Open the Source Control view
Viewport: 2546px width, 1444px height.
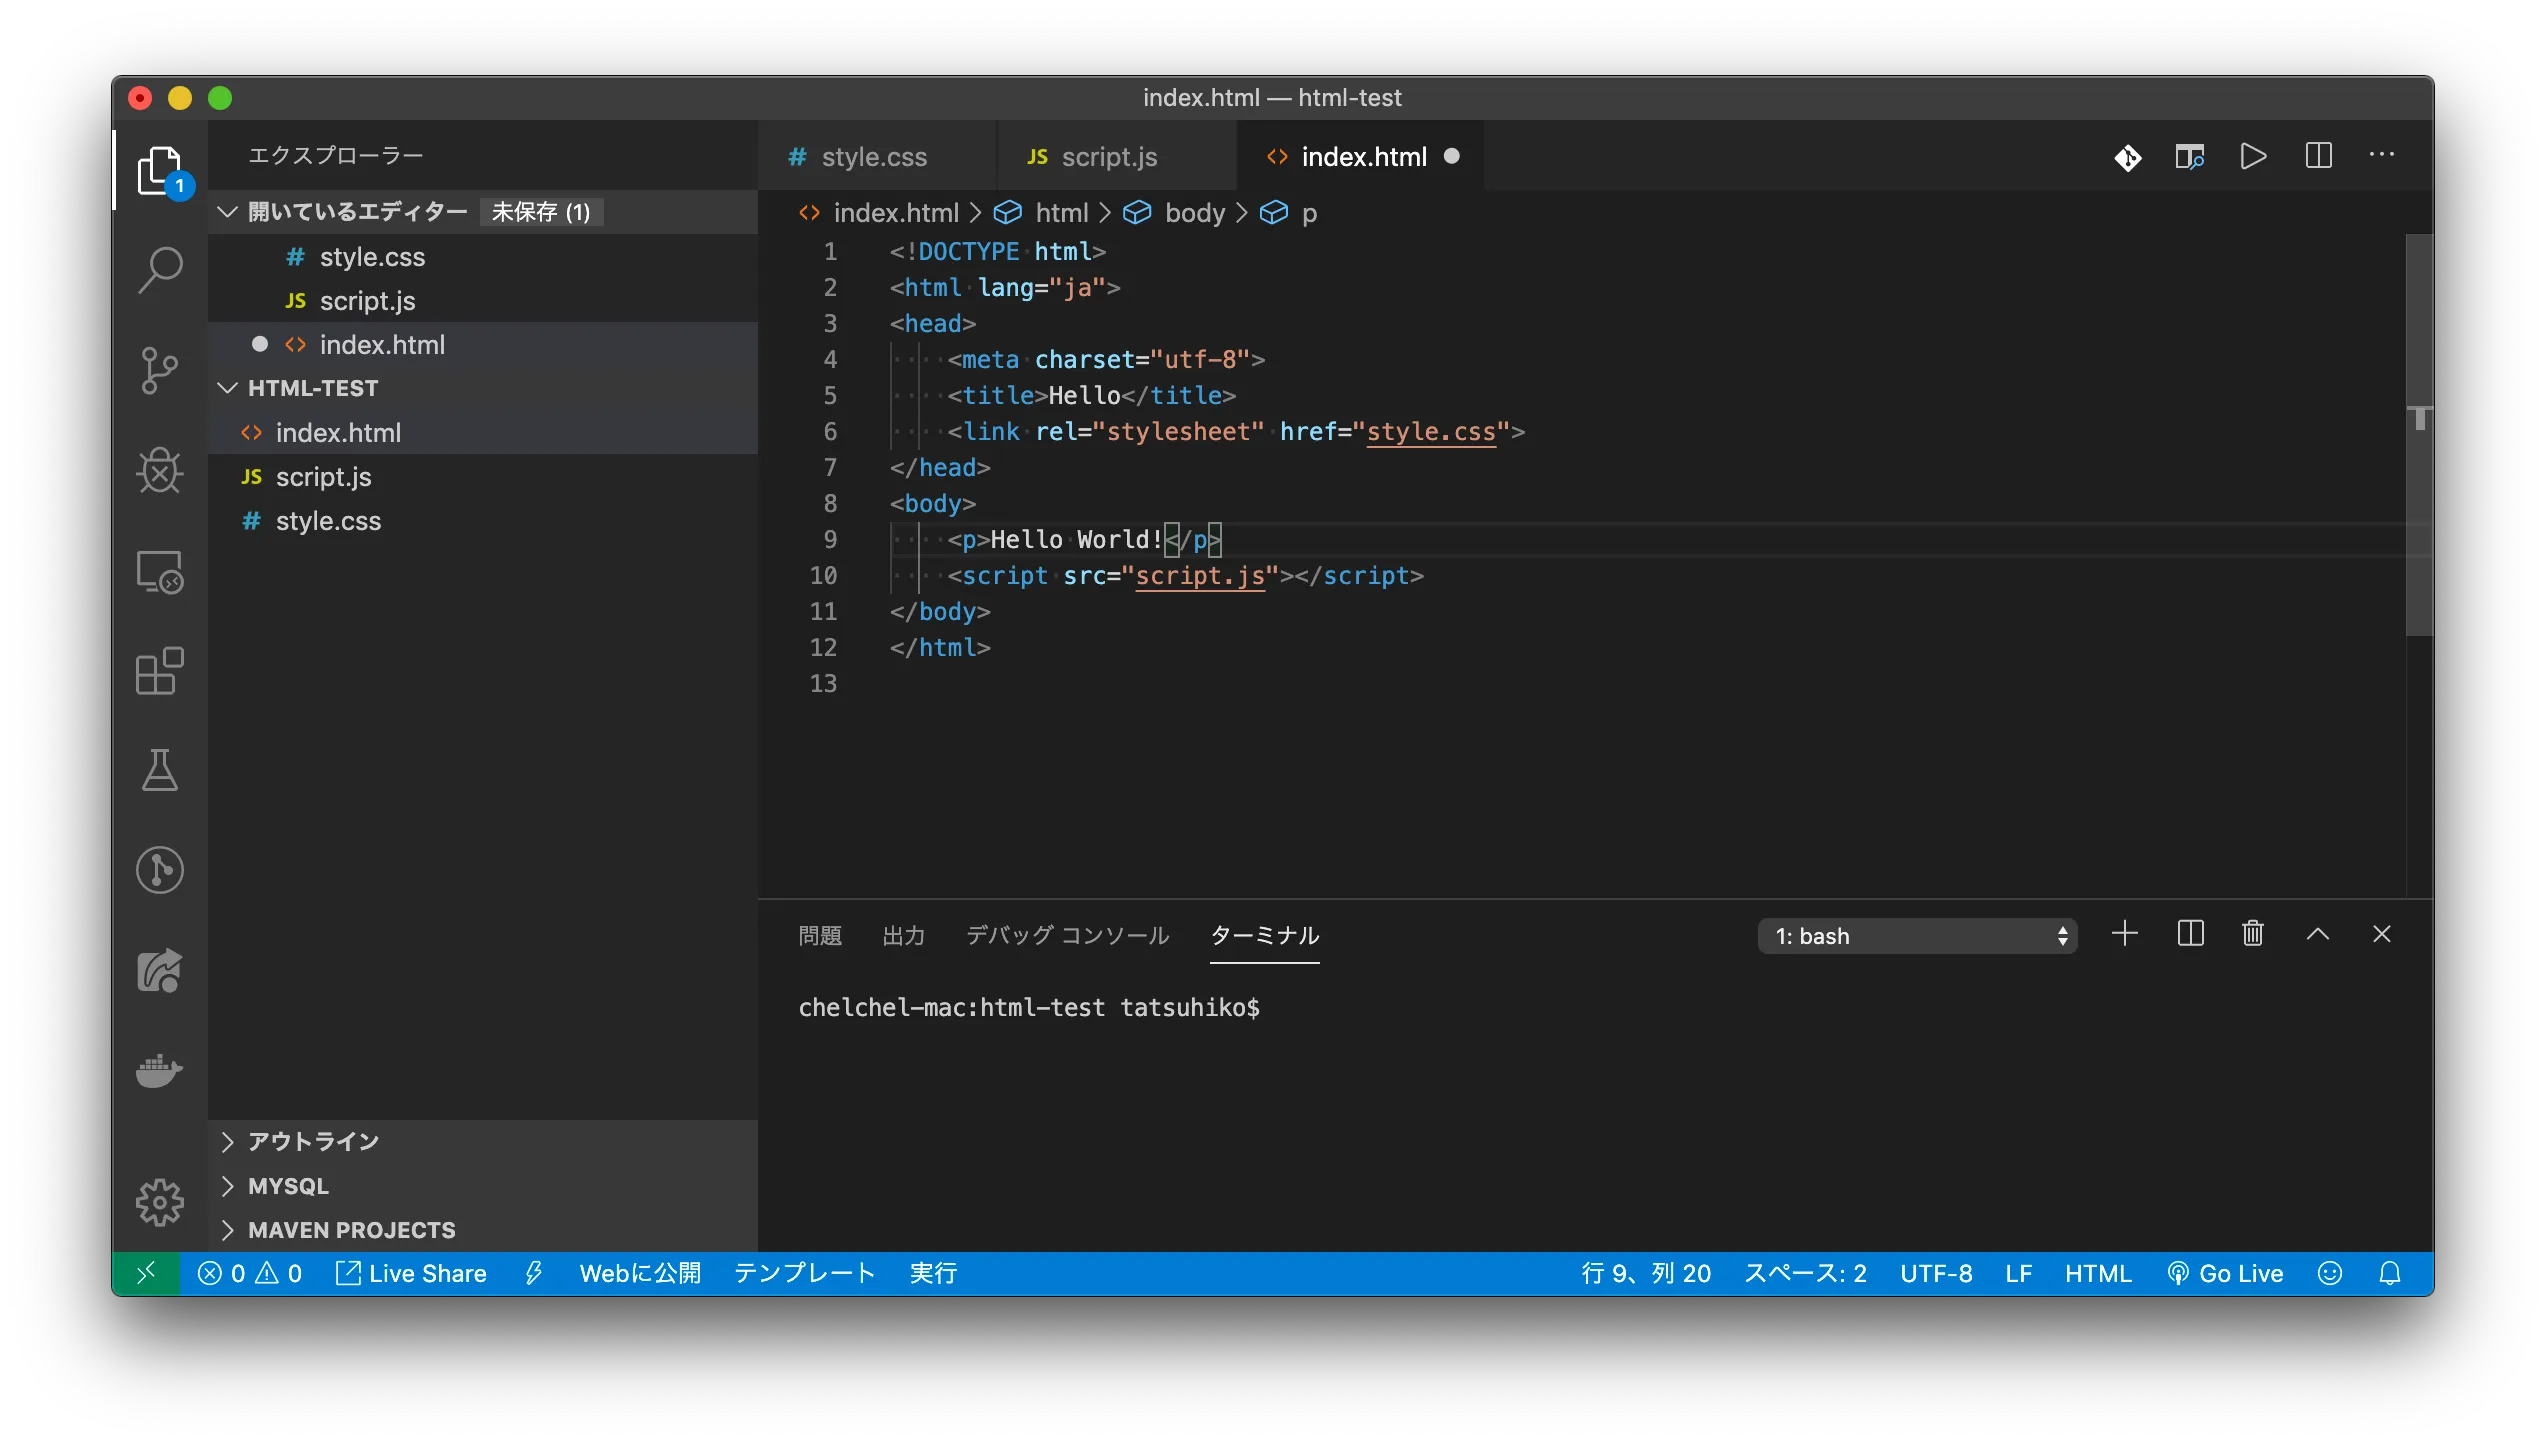[159, 370]
